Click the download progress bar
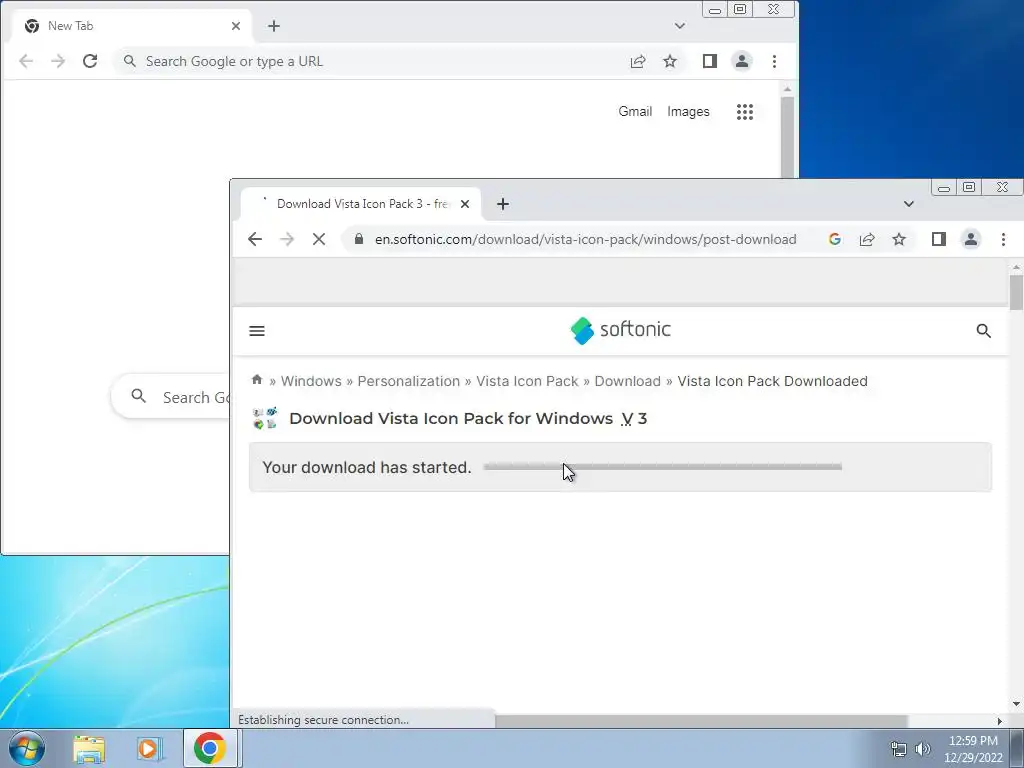Image resolution: width=1024 pixels, height=768 pixels. 663,467
